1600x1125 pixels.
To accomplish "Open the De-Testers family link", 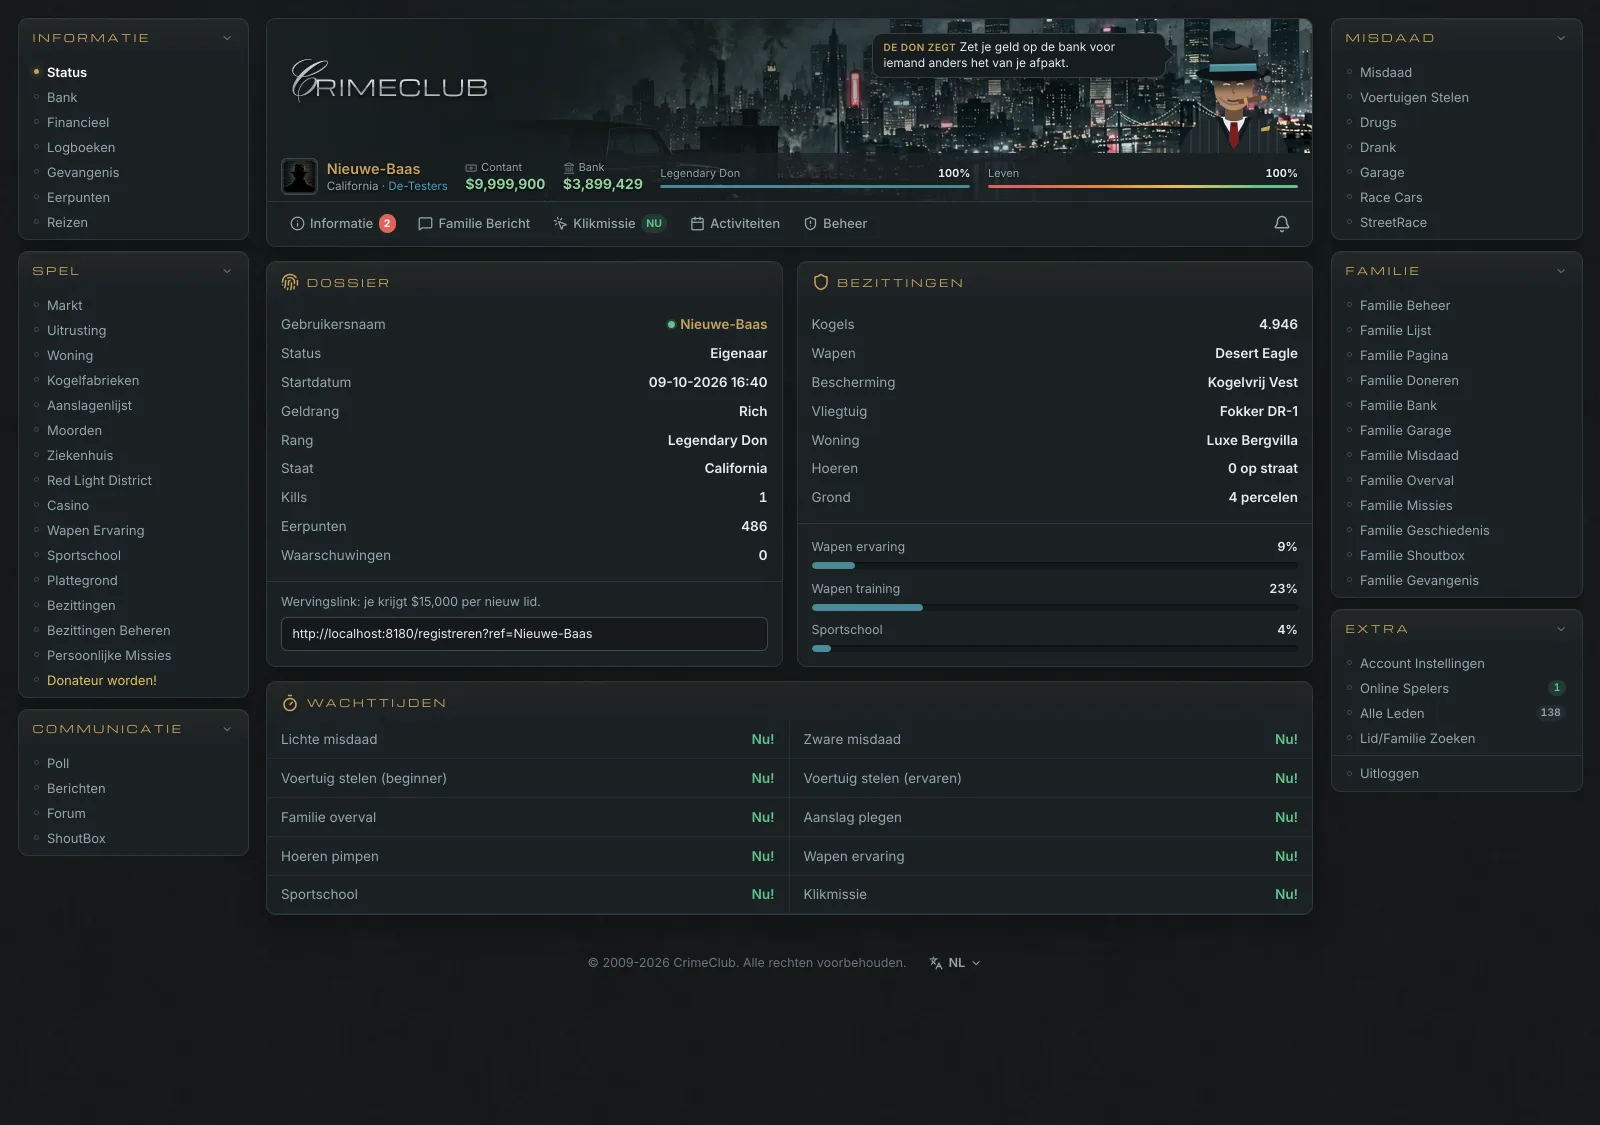I will click(x=418, y=186).
